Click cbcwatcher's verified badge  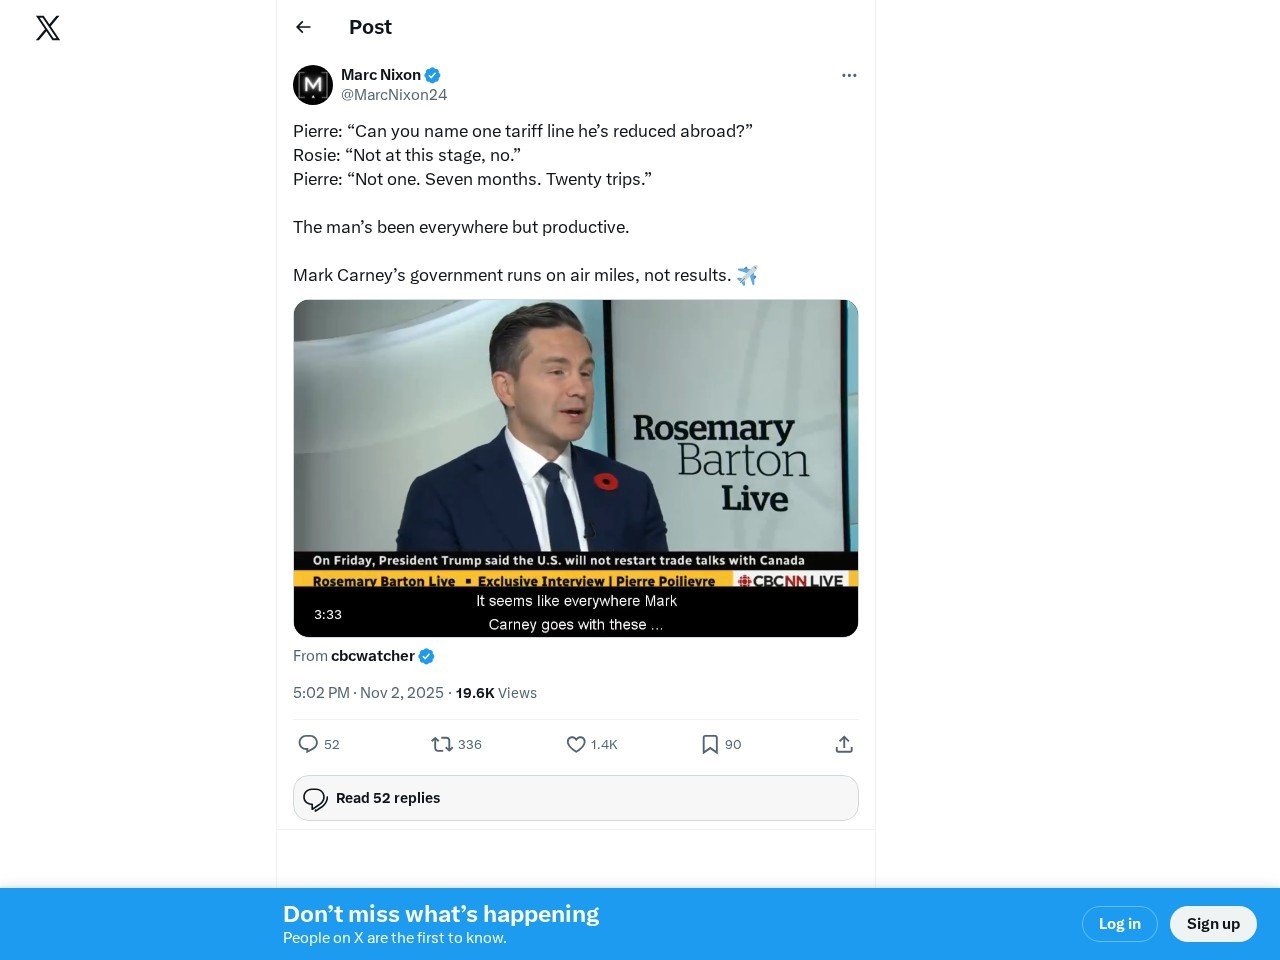coord(427,656)
